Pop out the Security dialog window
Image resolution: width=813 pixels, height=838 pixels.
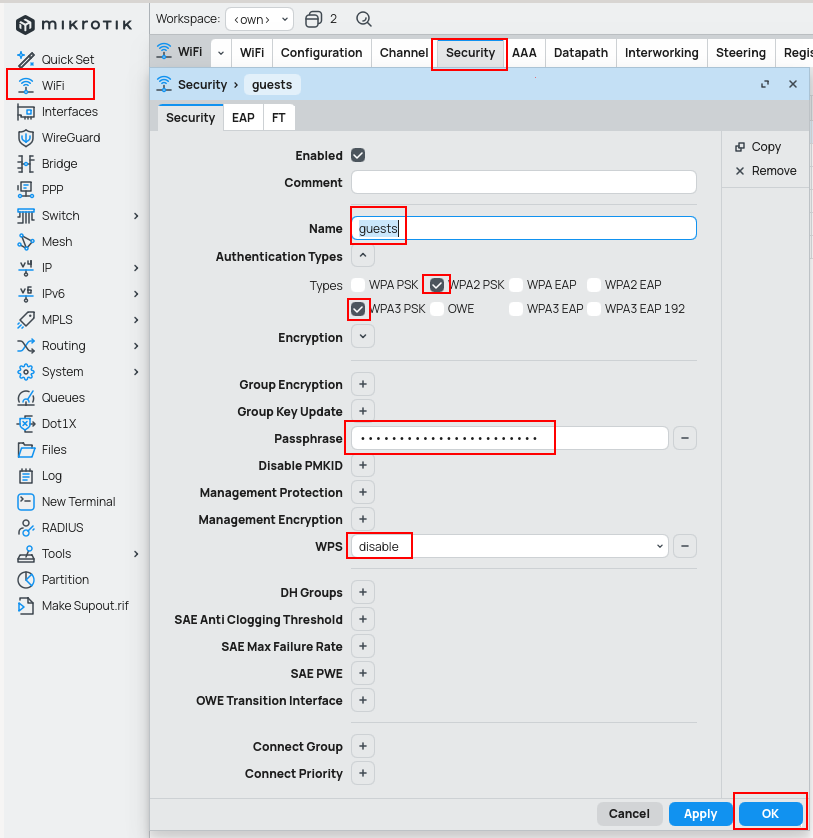point(765,84)
